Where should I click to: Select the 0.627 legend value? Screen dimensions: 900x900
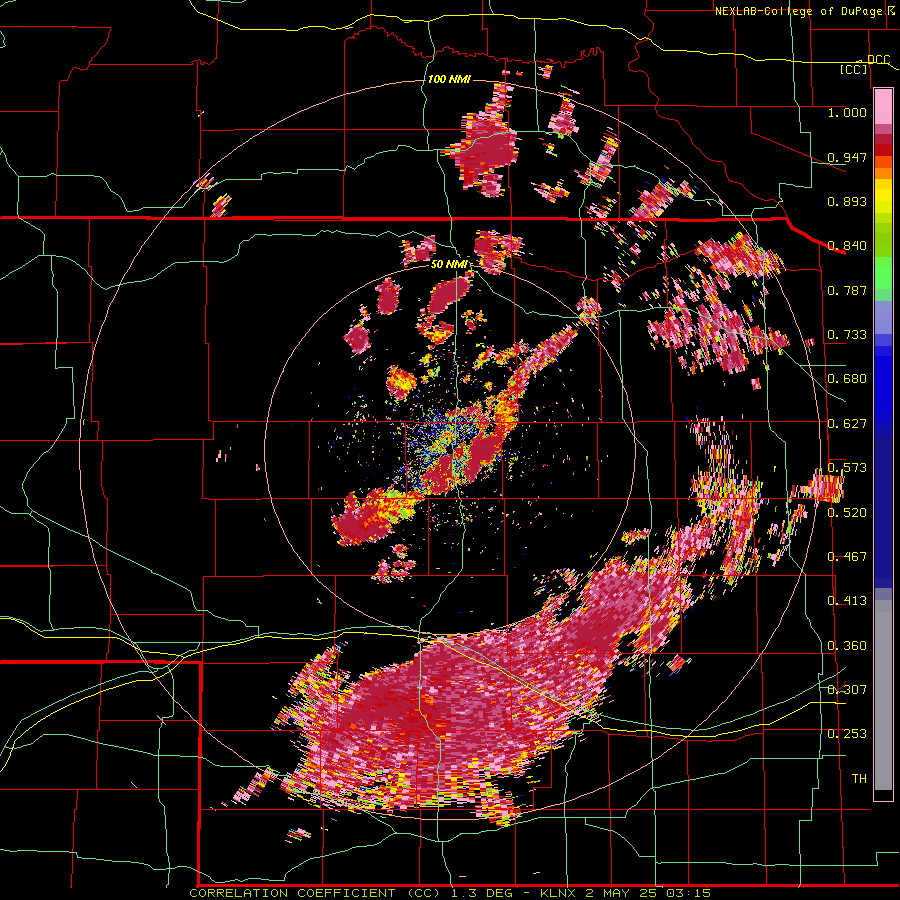point(847,424)
